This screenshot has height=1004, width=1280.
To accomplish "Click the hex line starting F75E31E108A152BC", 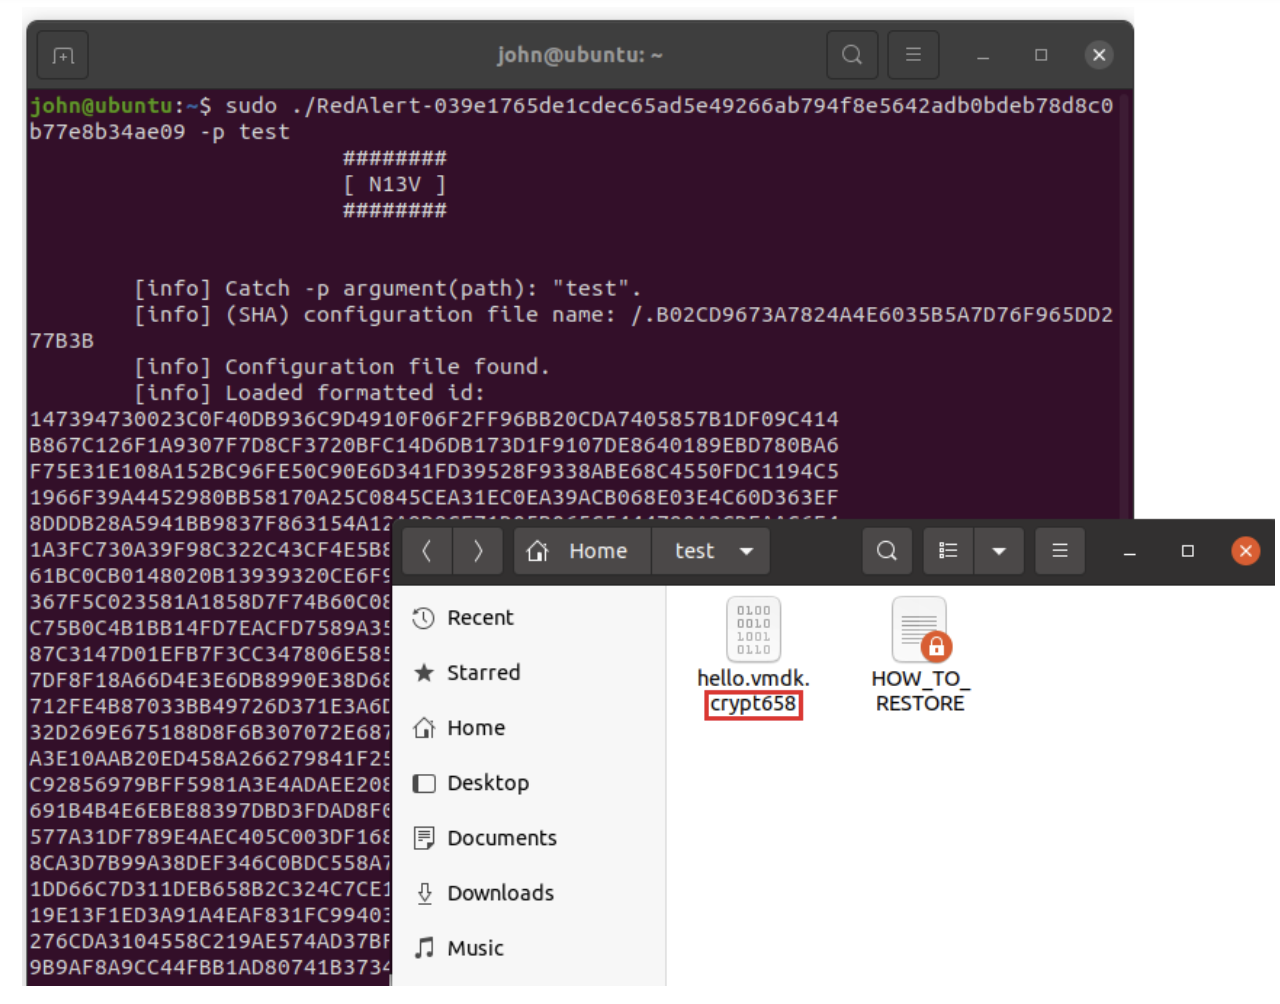I will [x=434, y=471].
